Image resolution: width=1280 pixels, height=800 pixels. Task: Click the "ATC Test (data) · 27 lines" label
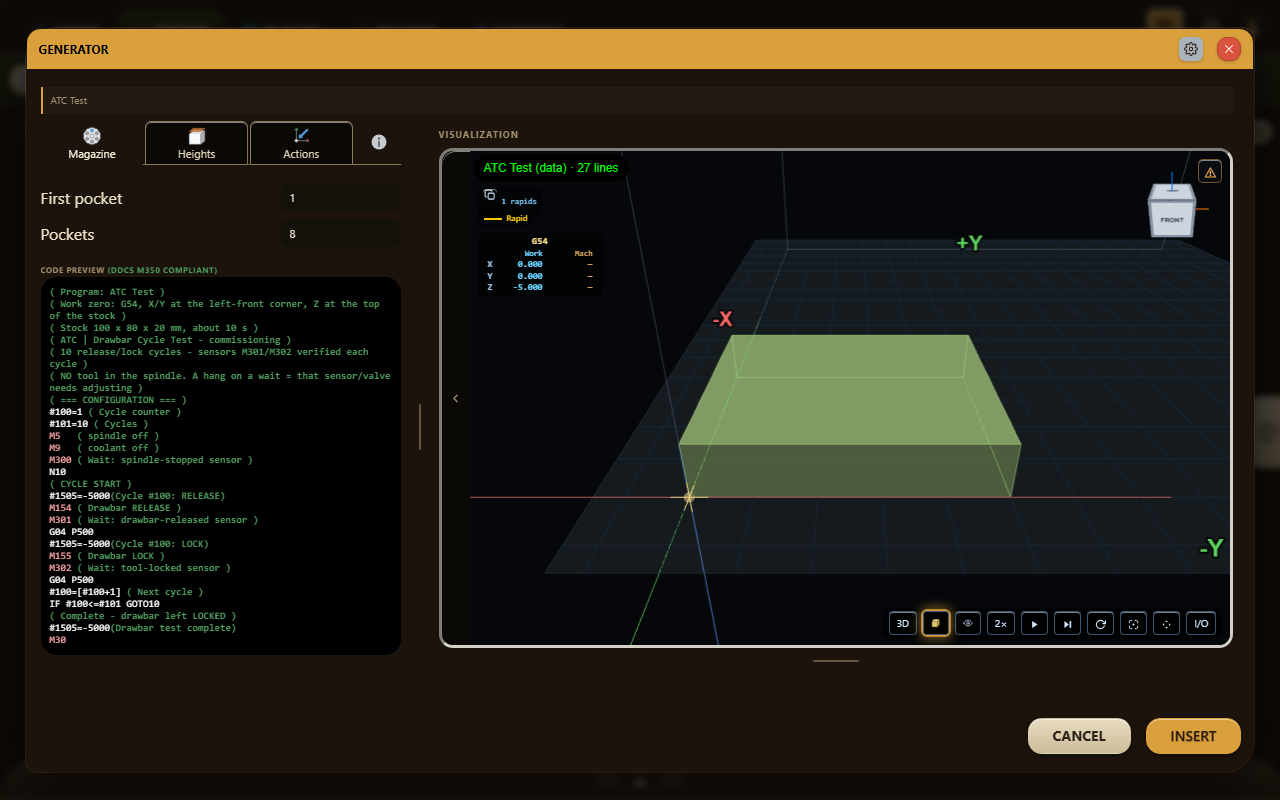click(x=551, y=168)
